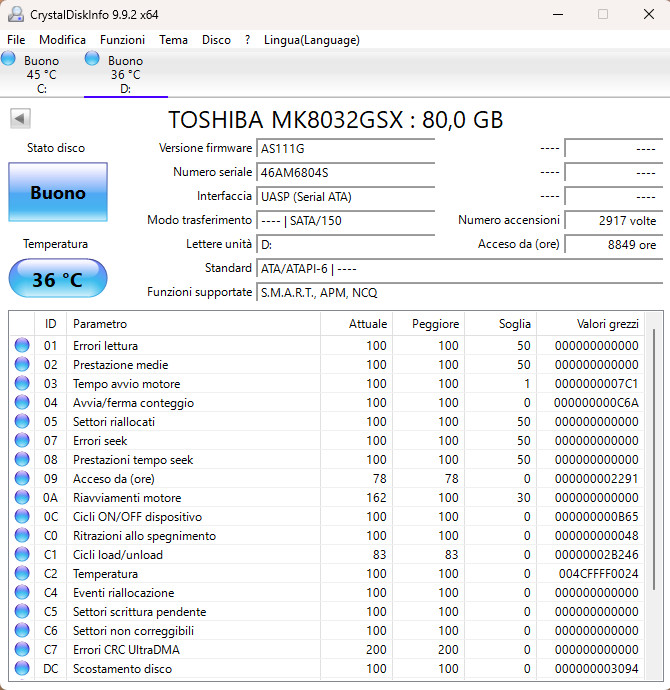Click status icon for DC Scostamento disco

[x=22, y=668]
